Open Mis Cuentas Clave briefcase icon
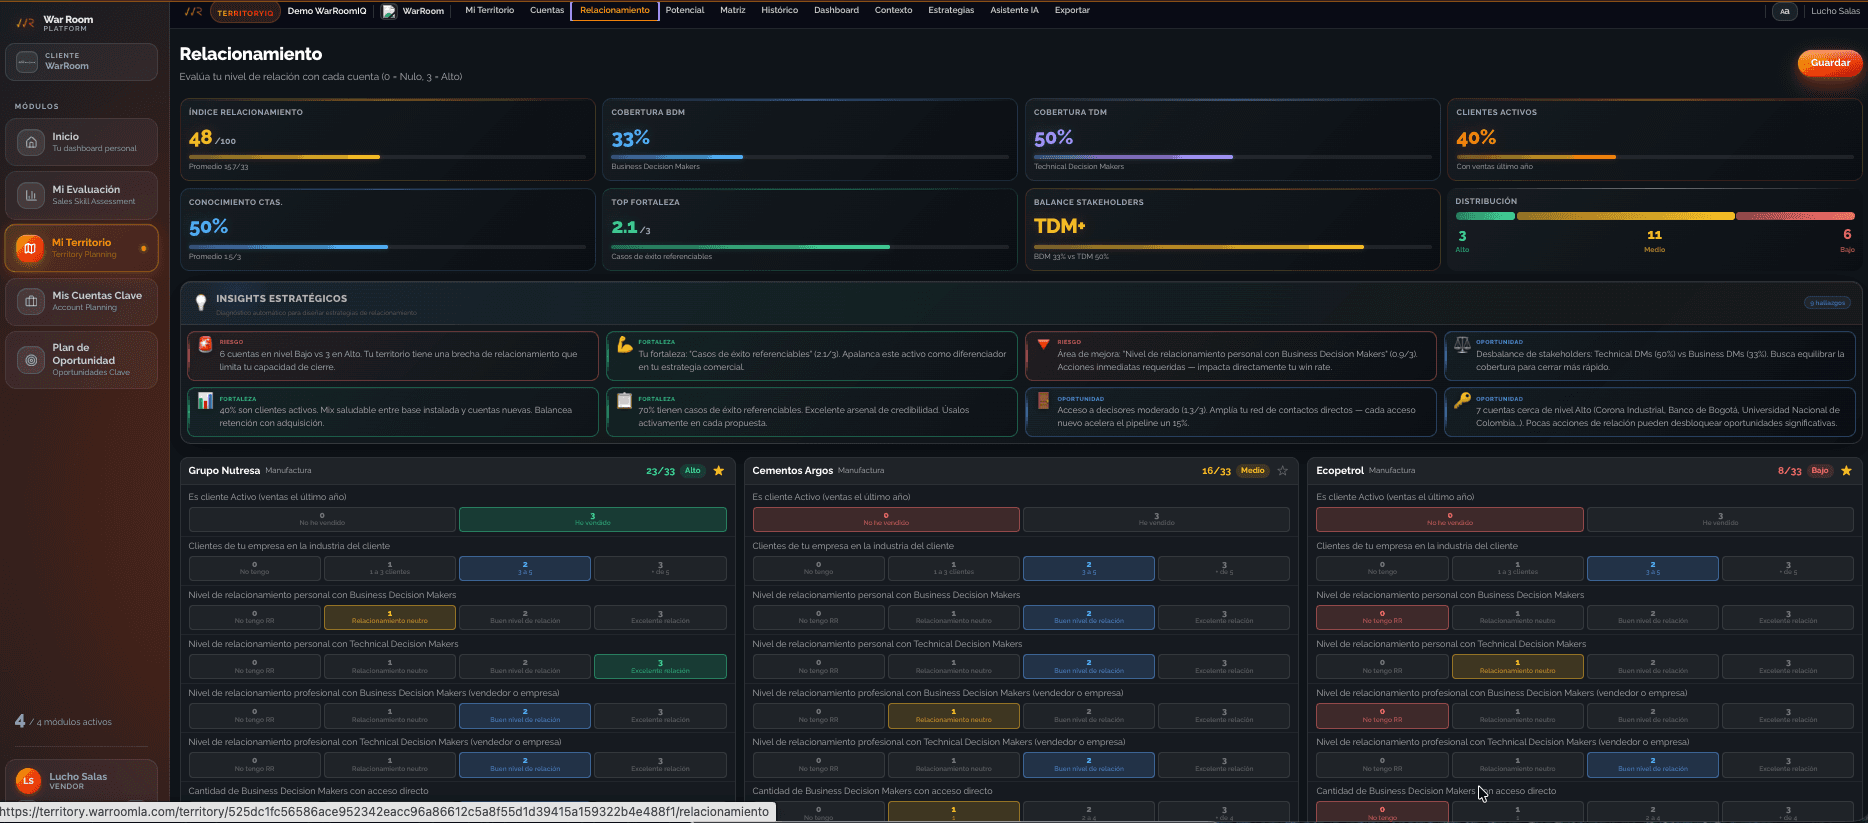 click(31, 301)
